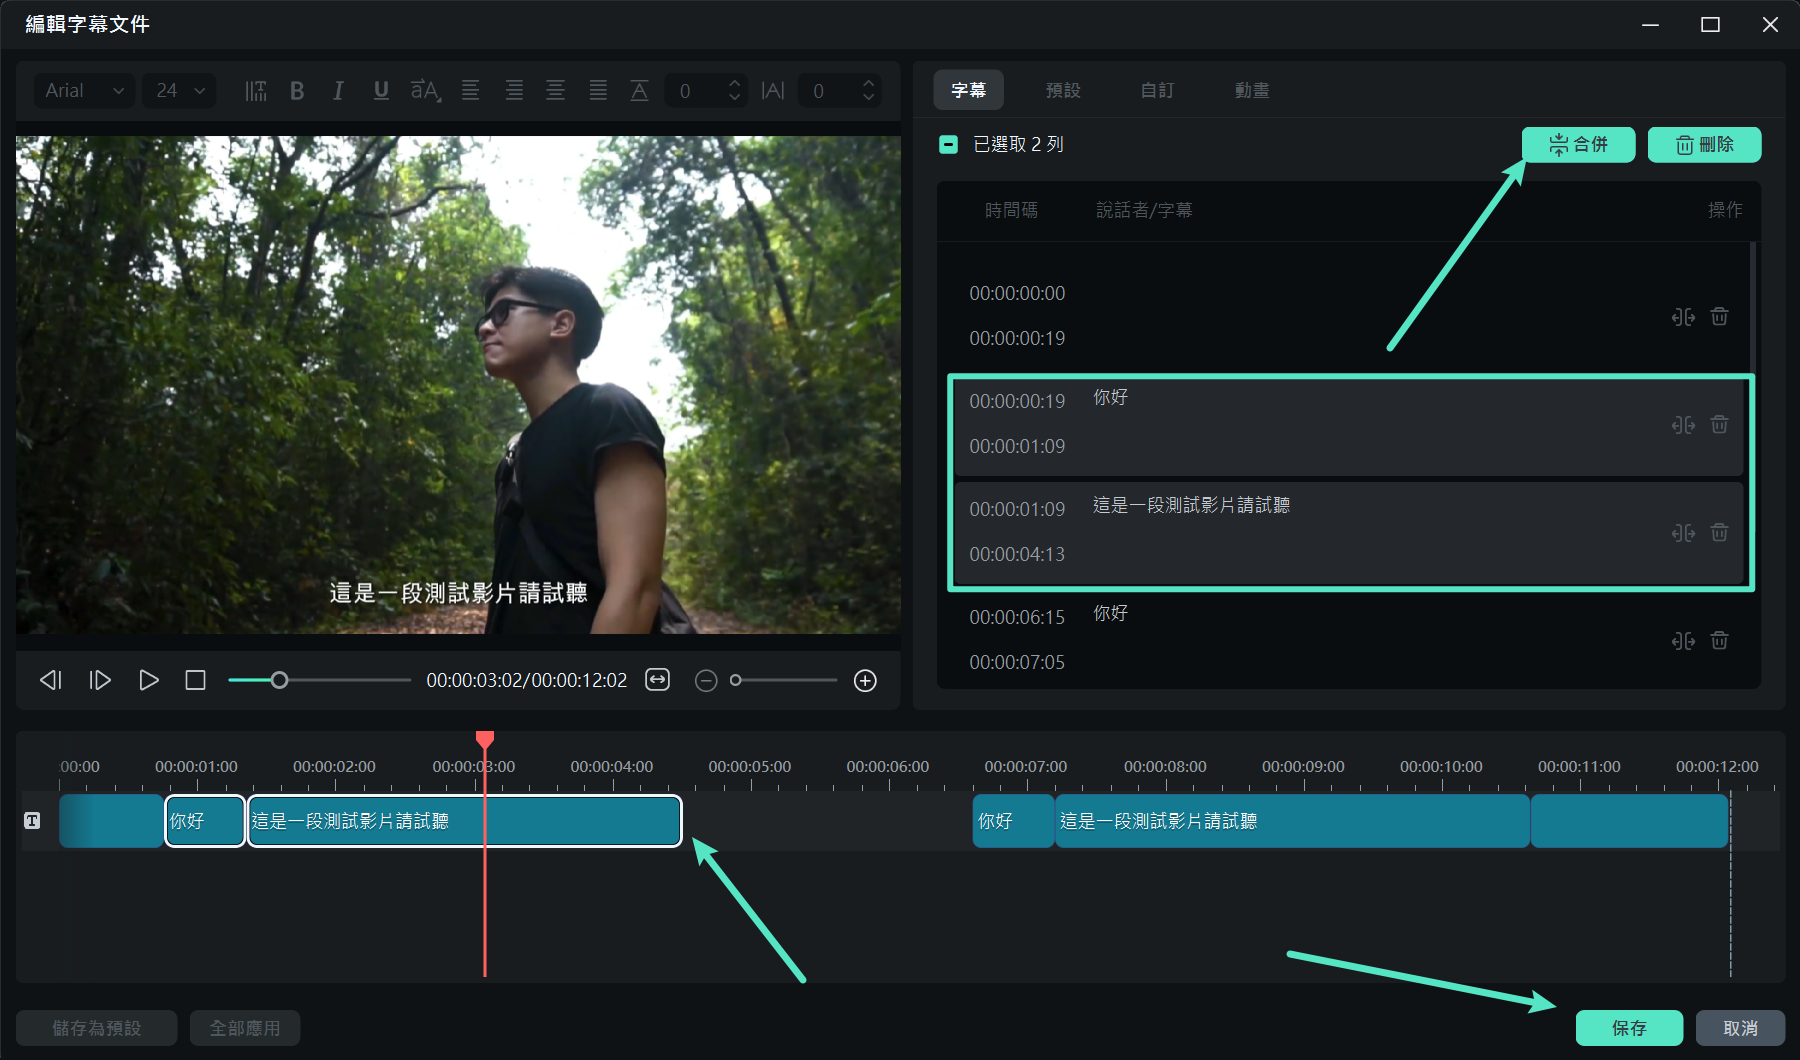
Task: Click the play button in preview
Action: point(149,681)
